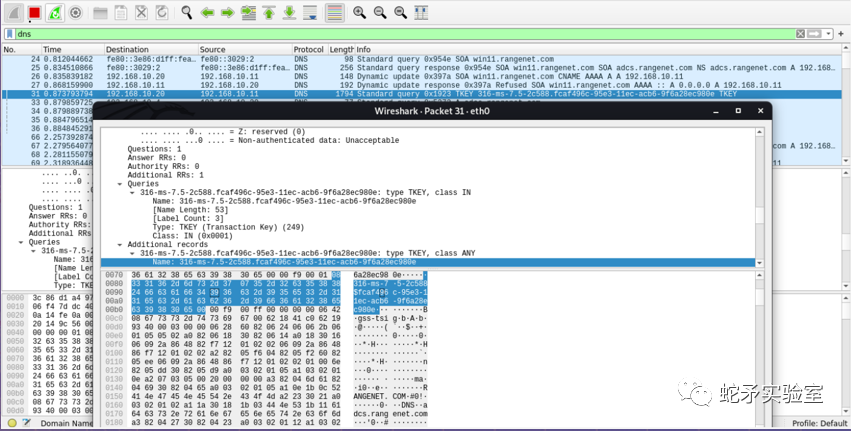Click into the dns filter field
This screenshot has width=851, height=431.
(404, 34)
